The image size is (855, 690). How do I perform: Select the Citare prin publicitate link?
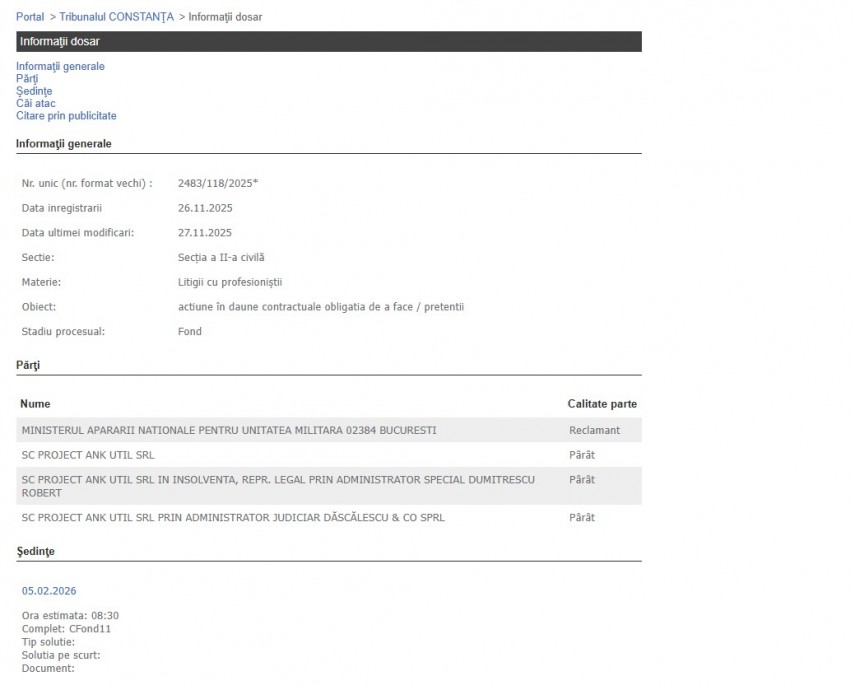66,116
